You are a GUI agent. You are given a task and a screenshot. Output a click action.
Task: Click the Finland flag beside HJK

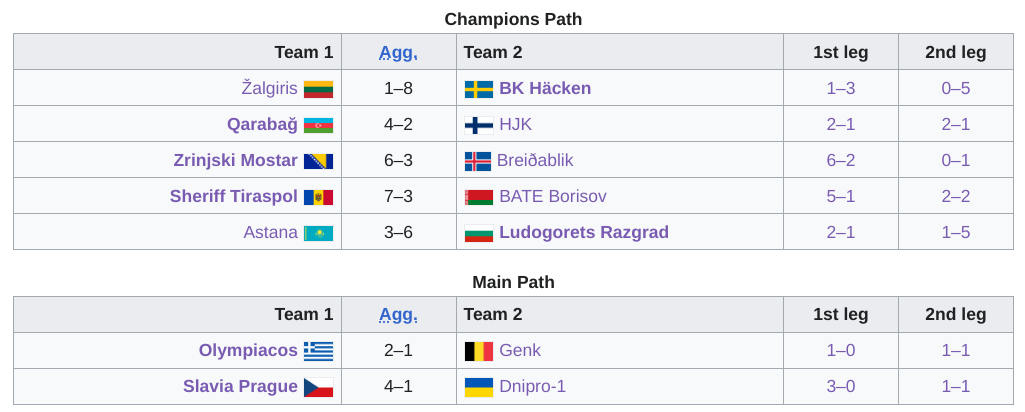pos(479,125)
